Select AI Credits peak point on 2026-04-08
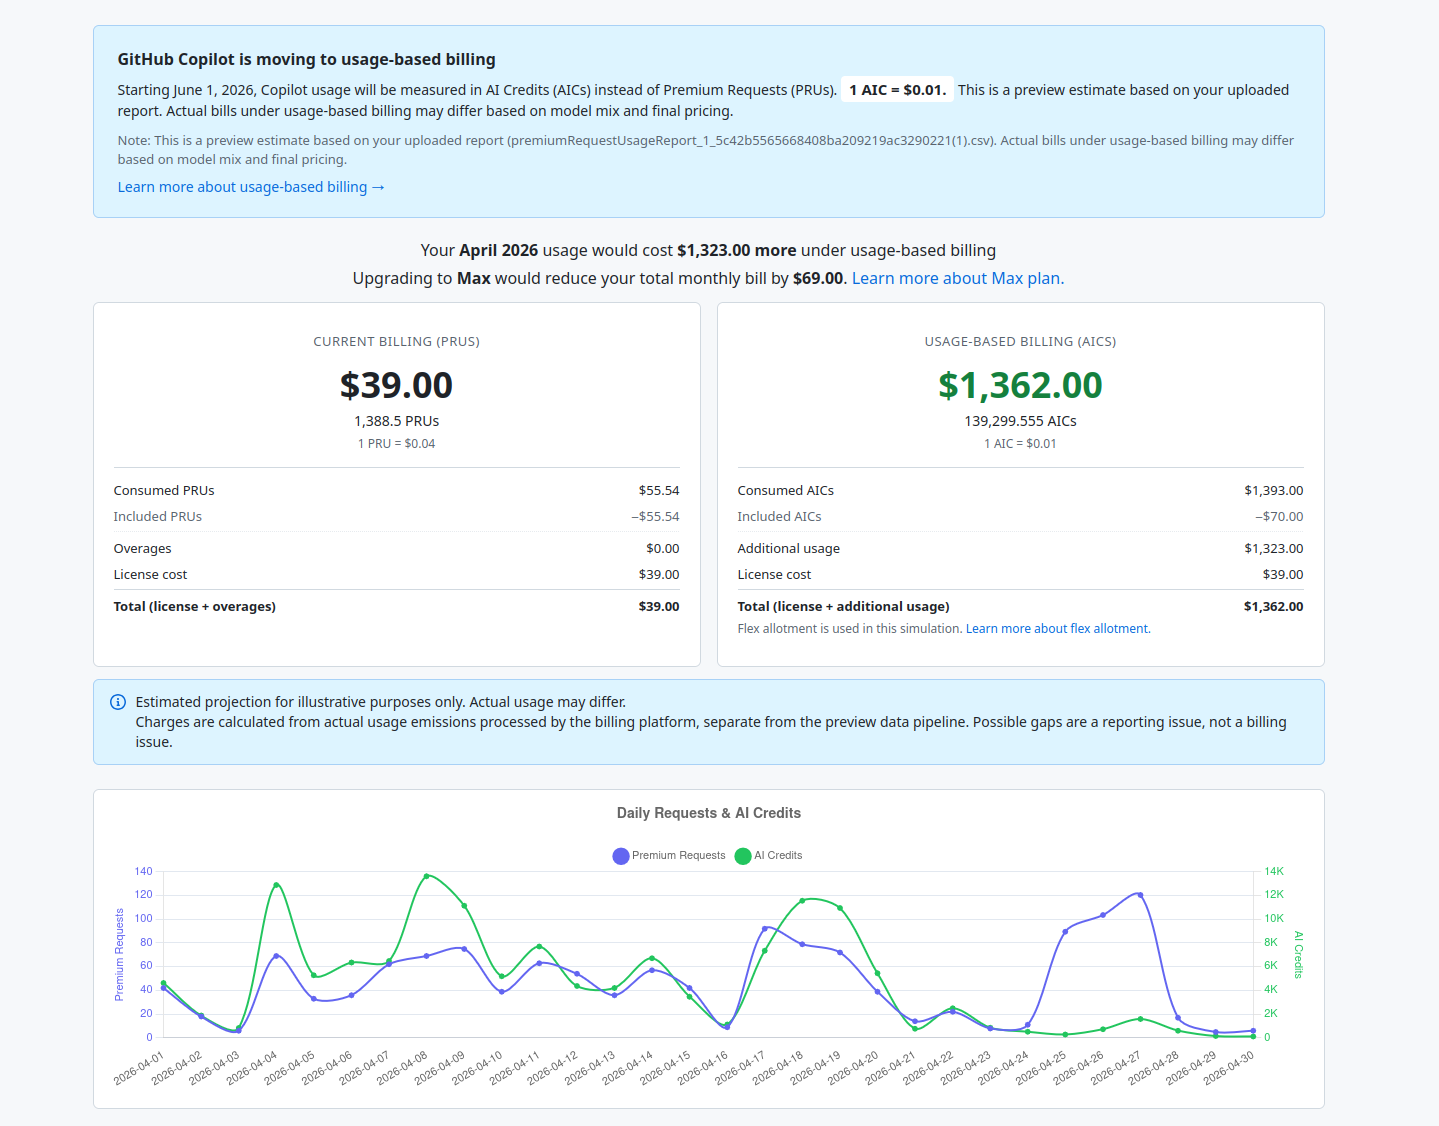The height and width of the screenshot is (1126, 1439). coord(427,876)
